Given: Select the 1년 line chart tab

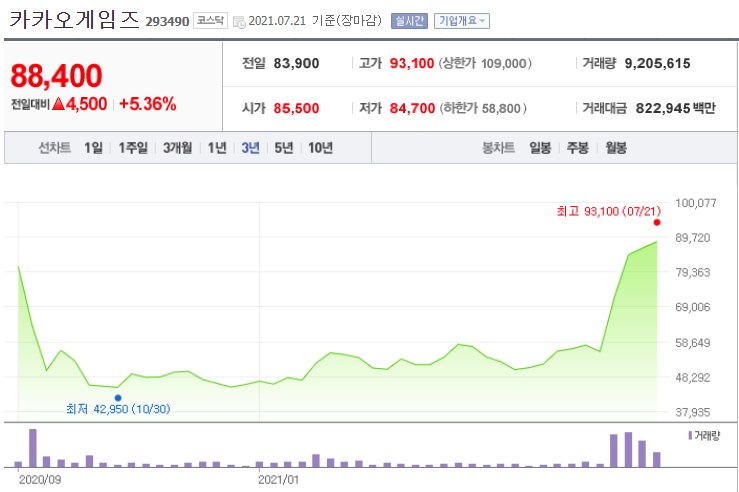Looking at the screenshot, I should pyautogui.click(x=217, y=148).
